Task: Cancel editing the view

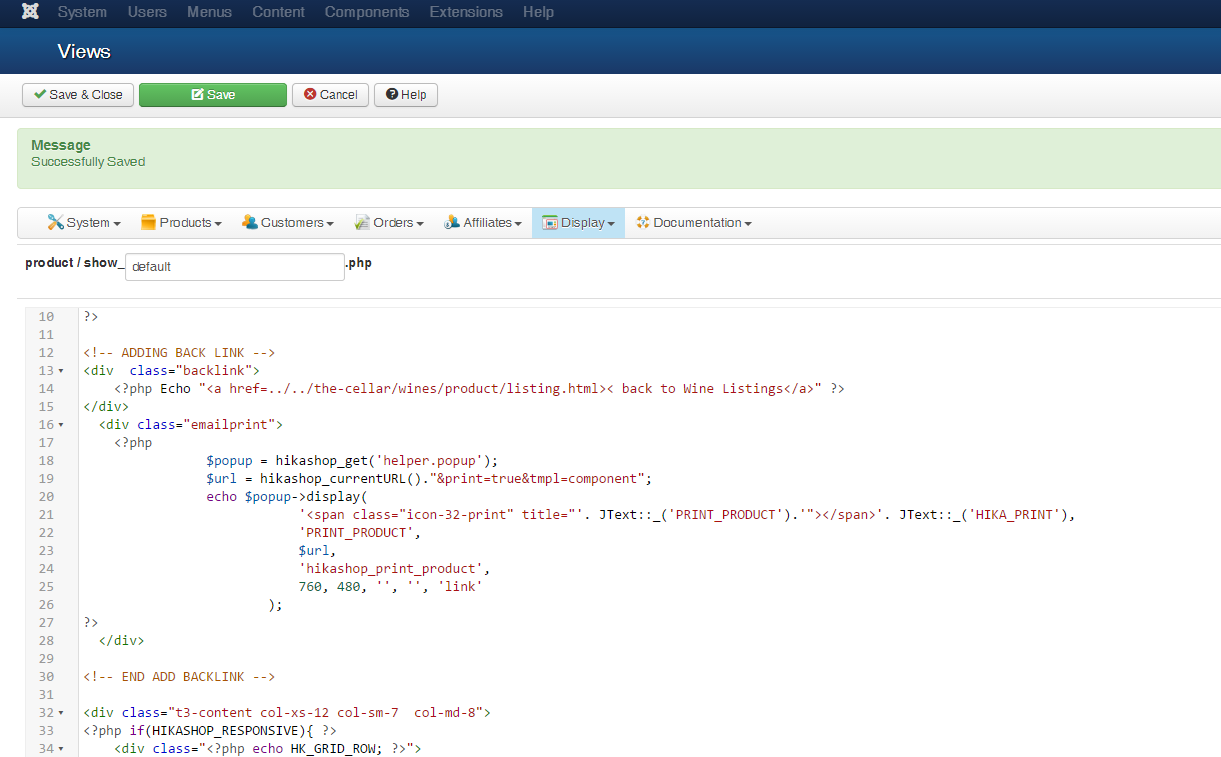Action: pos(331,95)
